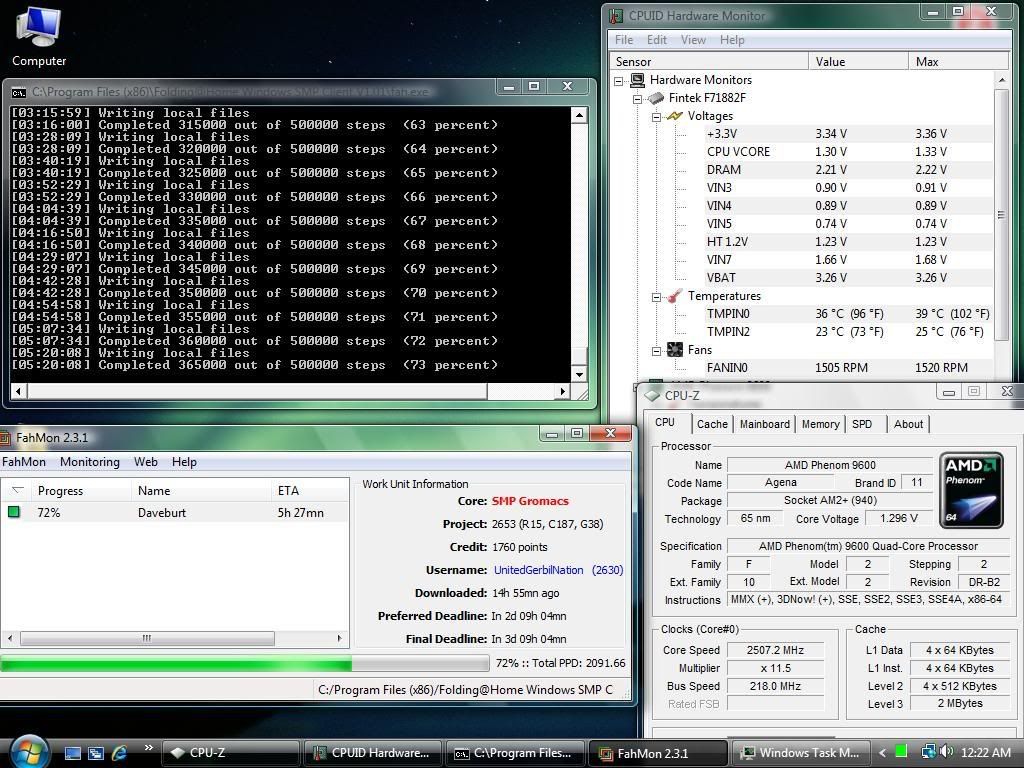The width and height of the screenshot is (1024, 768).
Task: Collapse the Hardware Monitors tree node
Action: tap(618, 81)
